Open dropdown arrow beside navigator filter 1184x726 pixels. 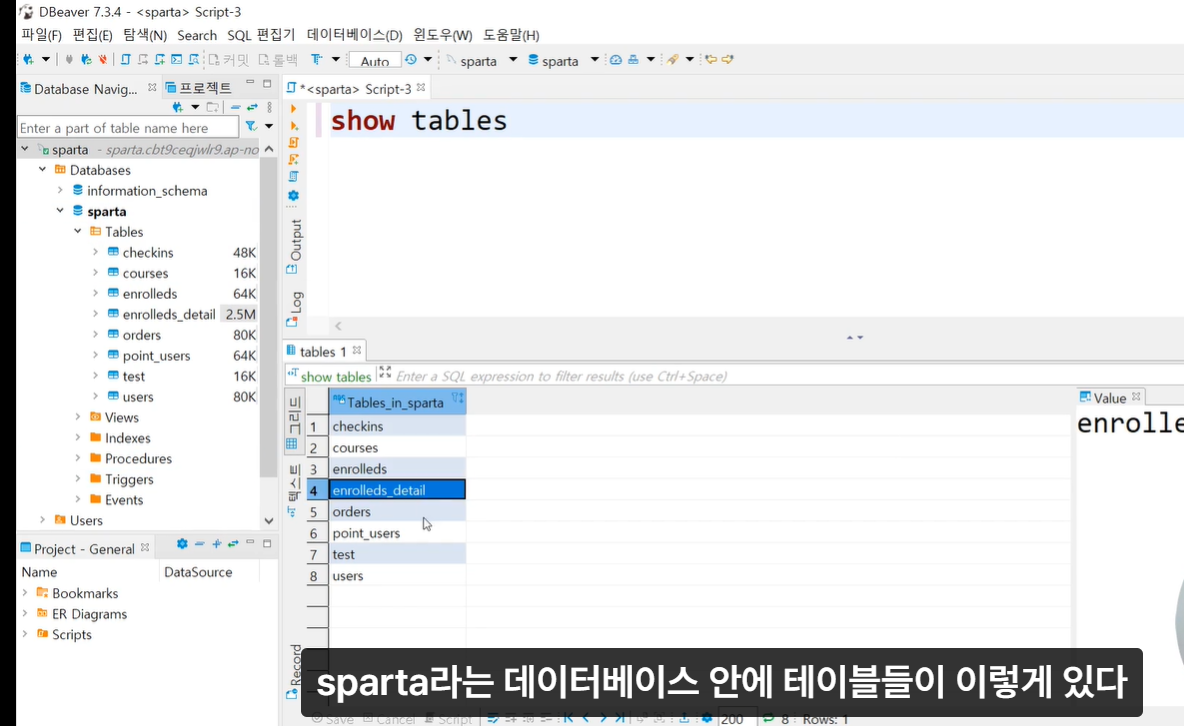point(269,127)
